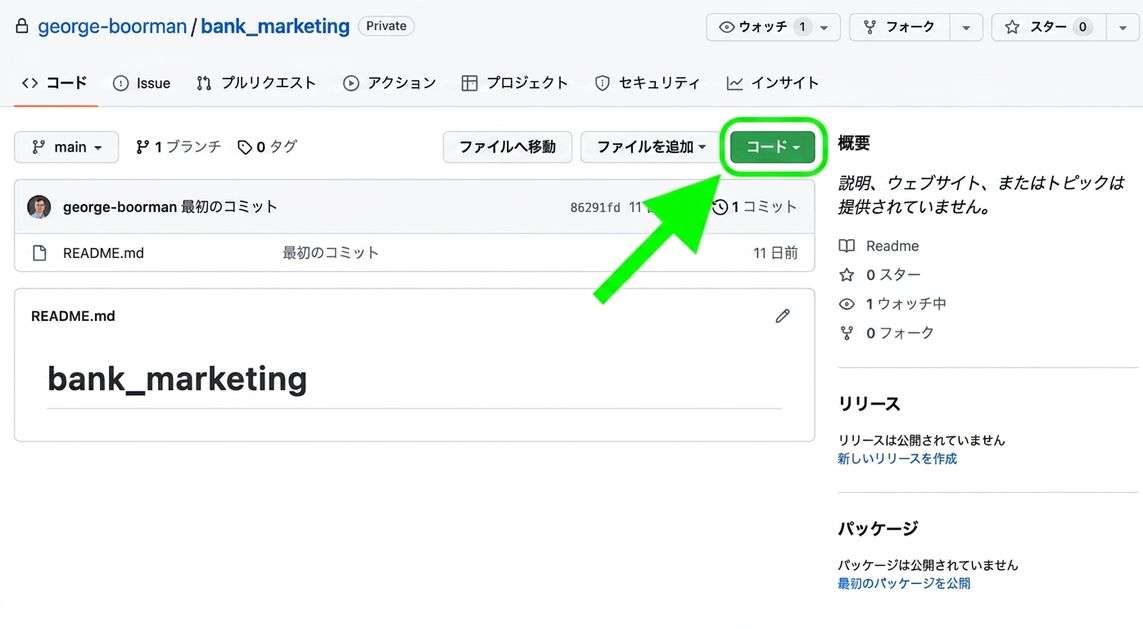Open the 0 スター link in sidebar

coord(893,275)
